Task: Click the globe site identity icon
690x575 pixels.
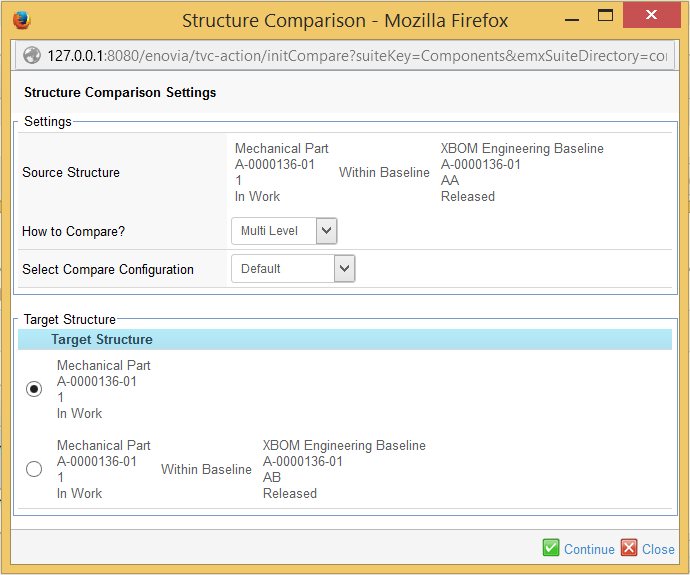Action: pyautogui.click(x=32, y=56)
